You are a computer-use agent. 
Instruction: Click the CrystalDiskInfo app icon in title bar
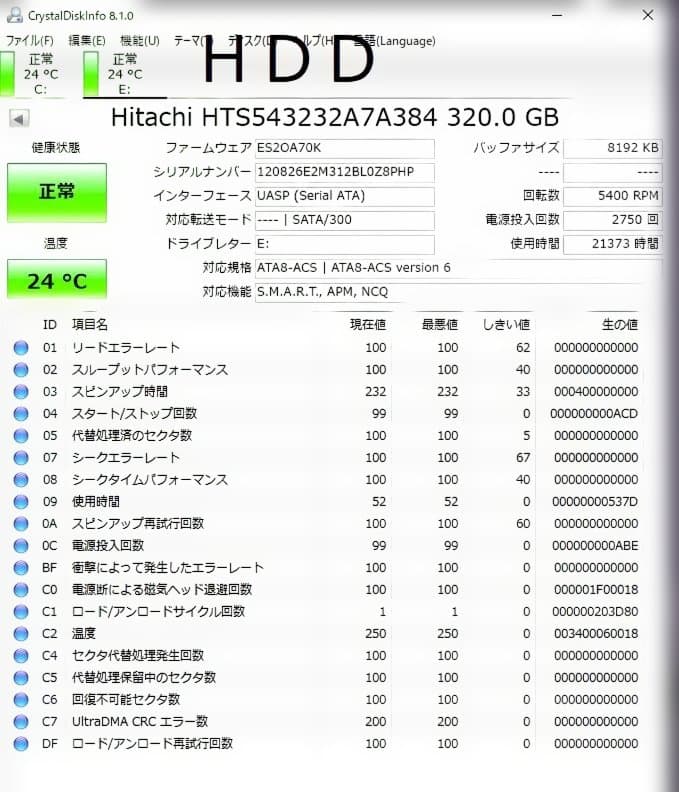tap(15, 16)
